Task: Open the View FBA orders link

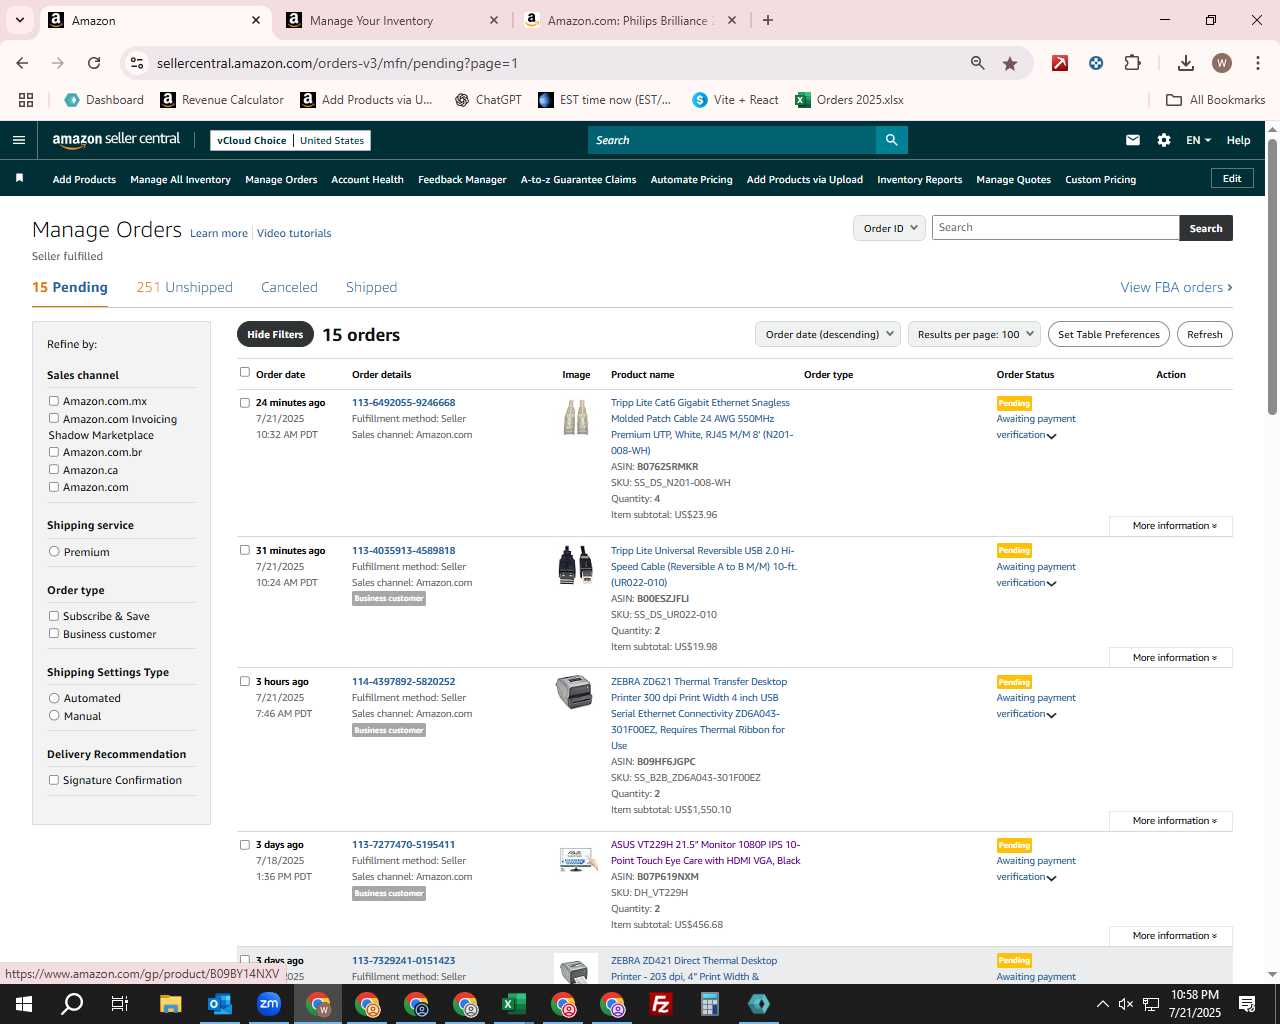Action: click(1176, 287)
